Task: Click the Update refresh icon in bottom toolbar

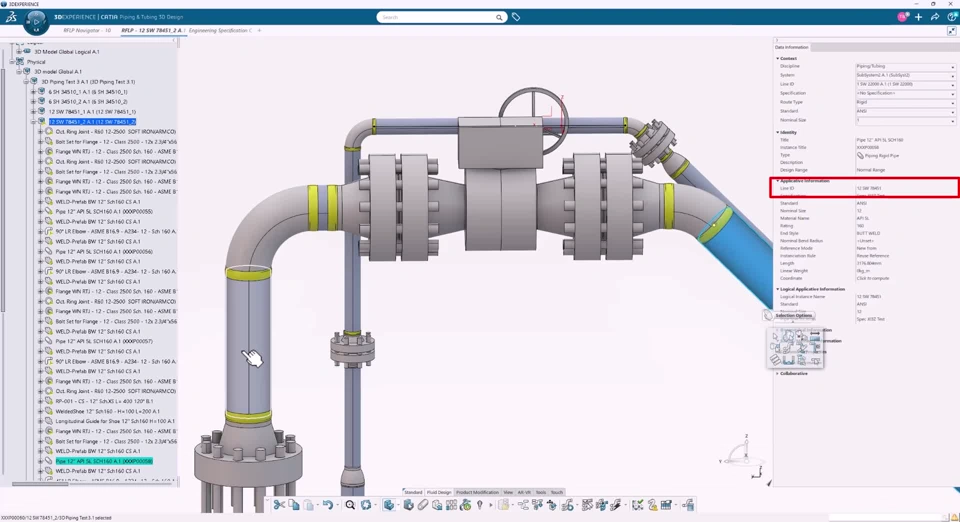Action: 366,505
